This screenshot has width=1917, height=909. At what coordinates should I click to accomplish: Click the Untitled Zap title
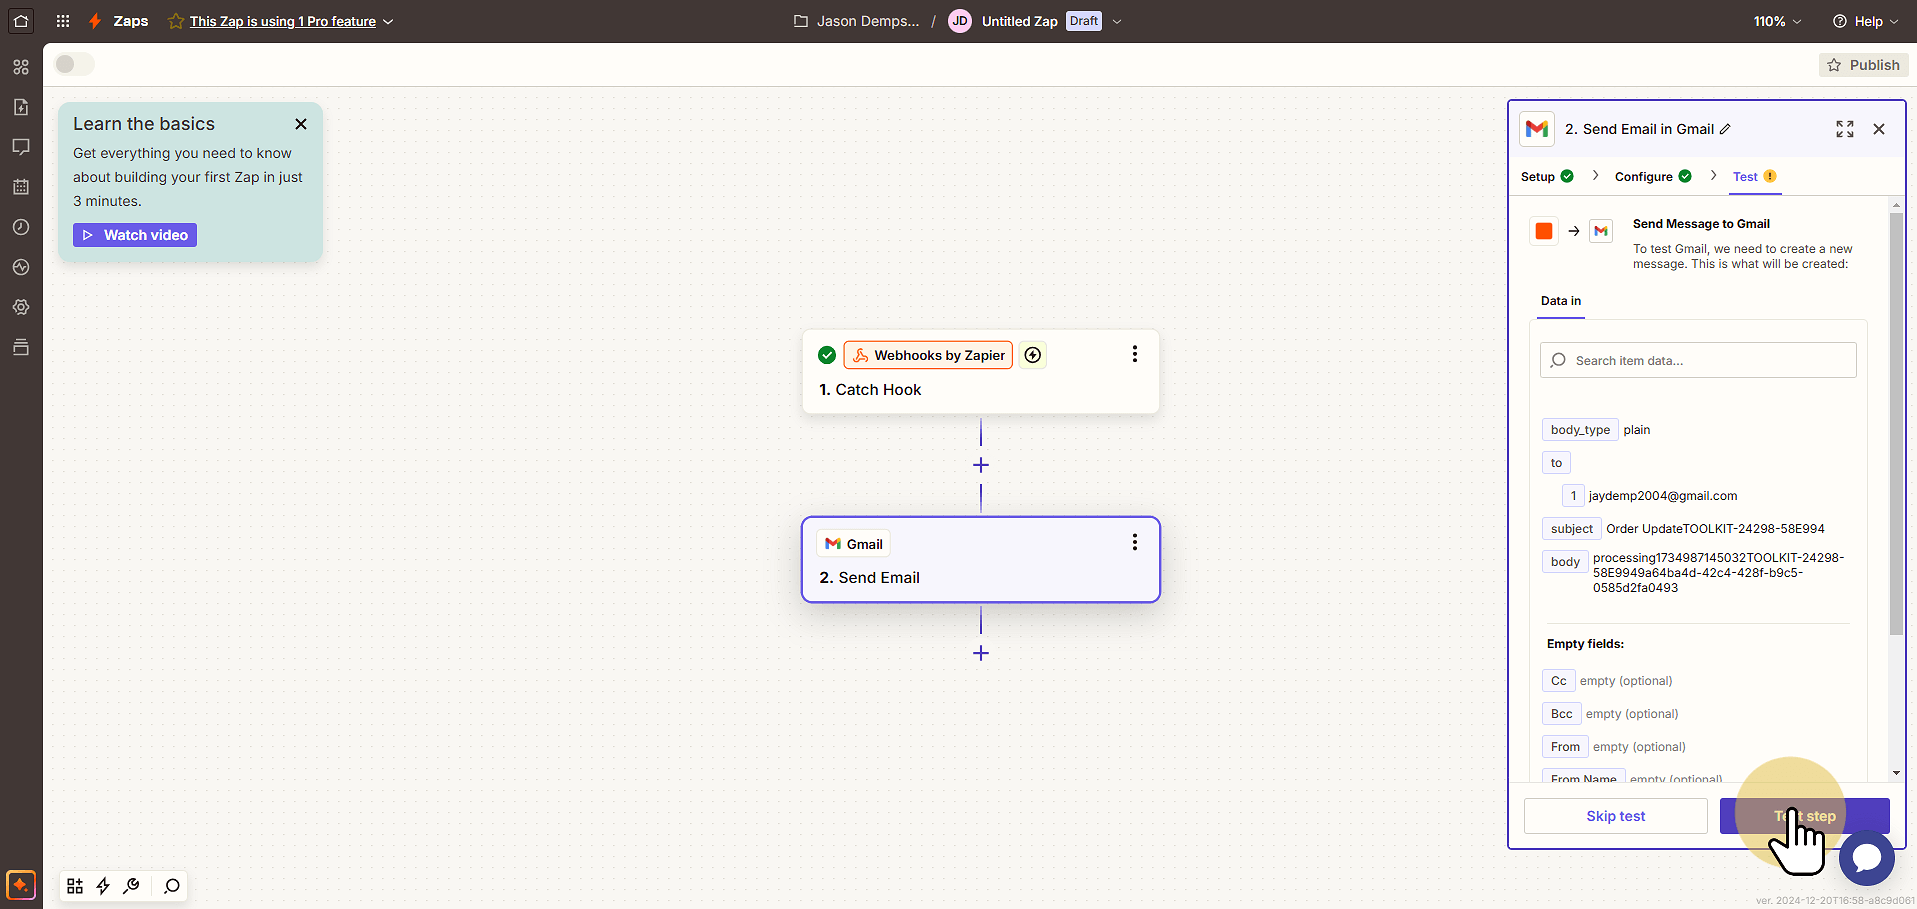pos(1020,21)
